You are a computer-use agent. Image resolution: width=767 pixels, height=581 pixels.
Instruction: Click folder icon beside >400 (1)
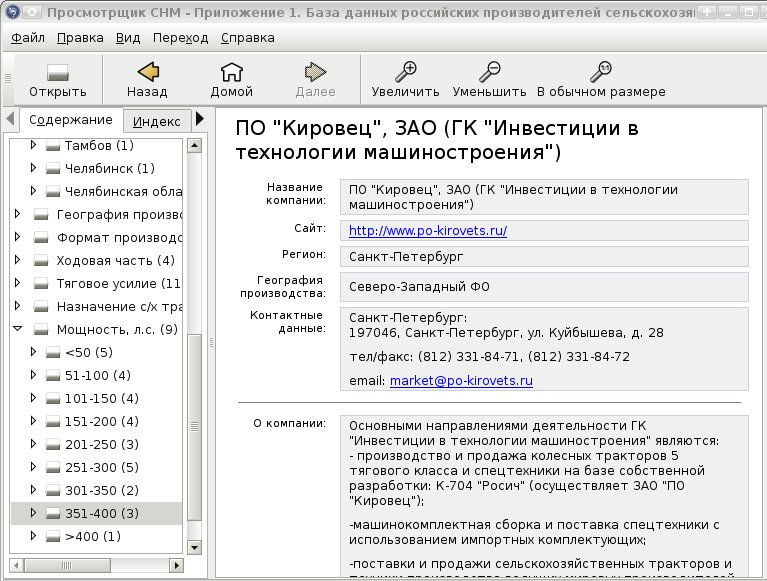click(x=53, y=536)
